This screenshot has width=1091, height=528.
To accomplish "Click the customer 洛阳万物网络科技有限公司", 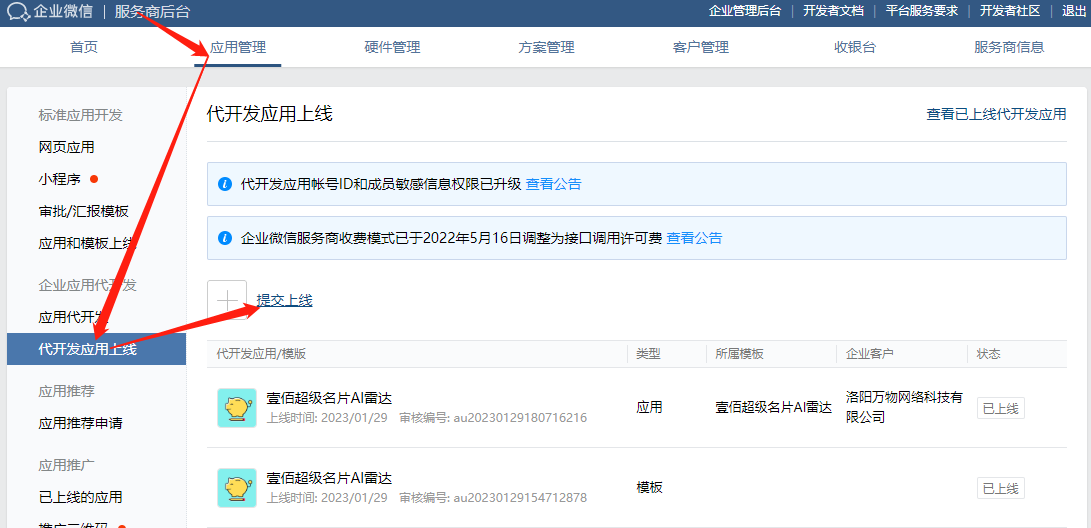I will 905,408.
